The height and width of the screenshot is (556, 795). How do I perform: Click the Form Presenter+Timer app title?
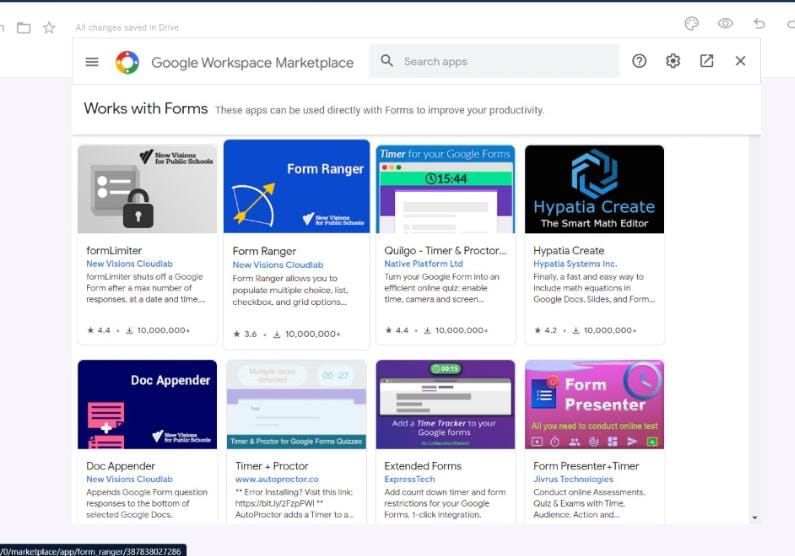click(586, 466)
